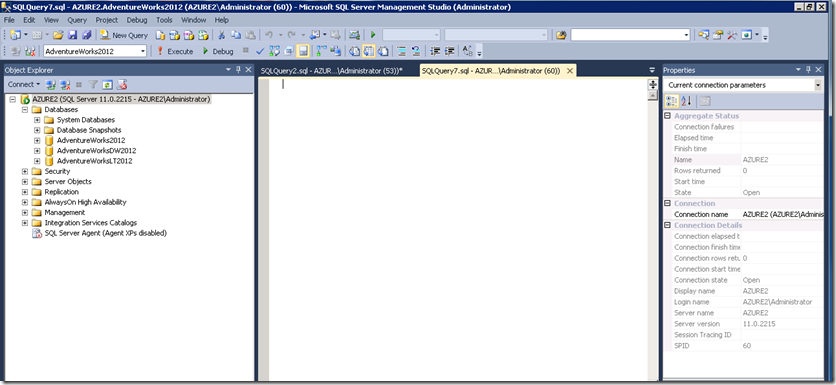Select Results to File icon

coord(382,52)
